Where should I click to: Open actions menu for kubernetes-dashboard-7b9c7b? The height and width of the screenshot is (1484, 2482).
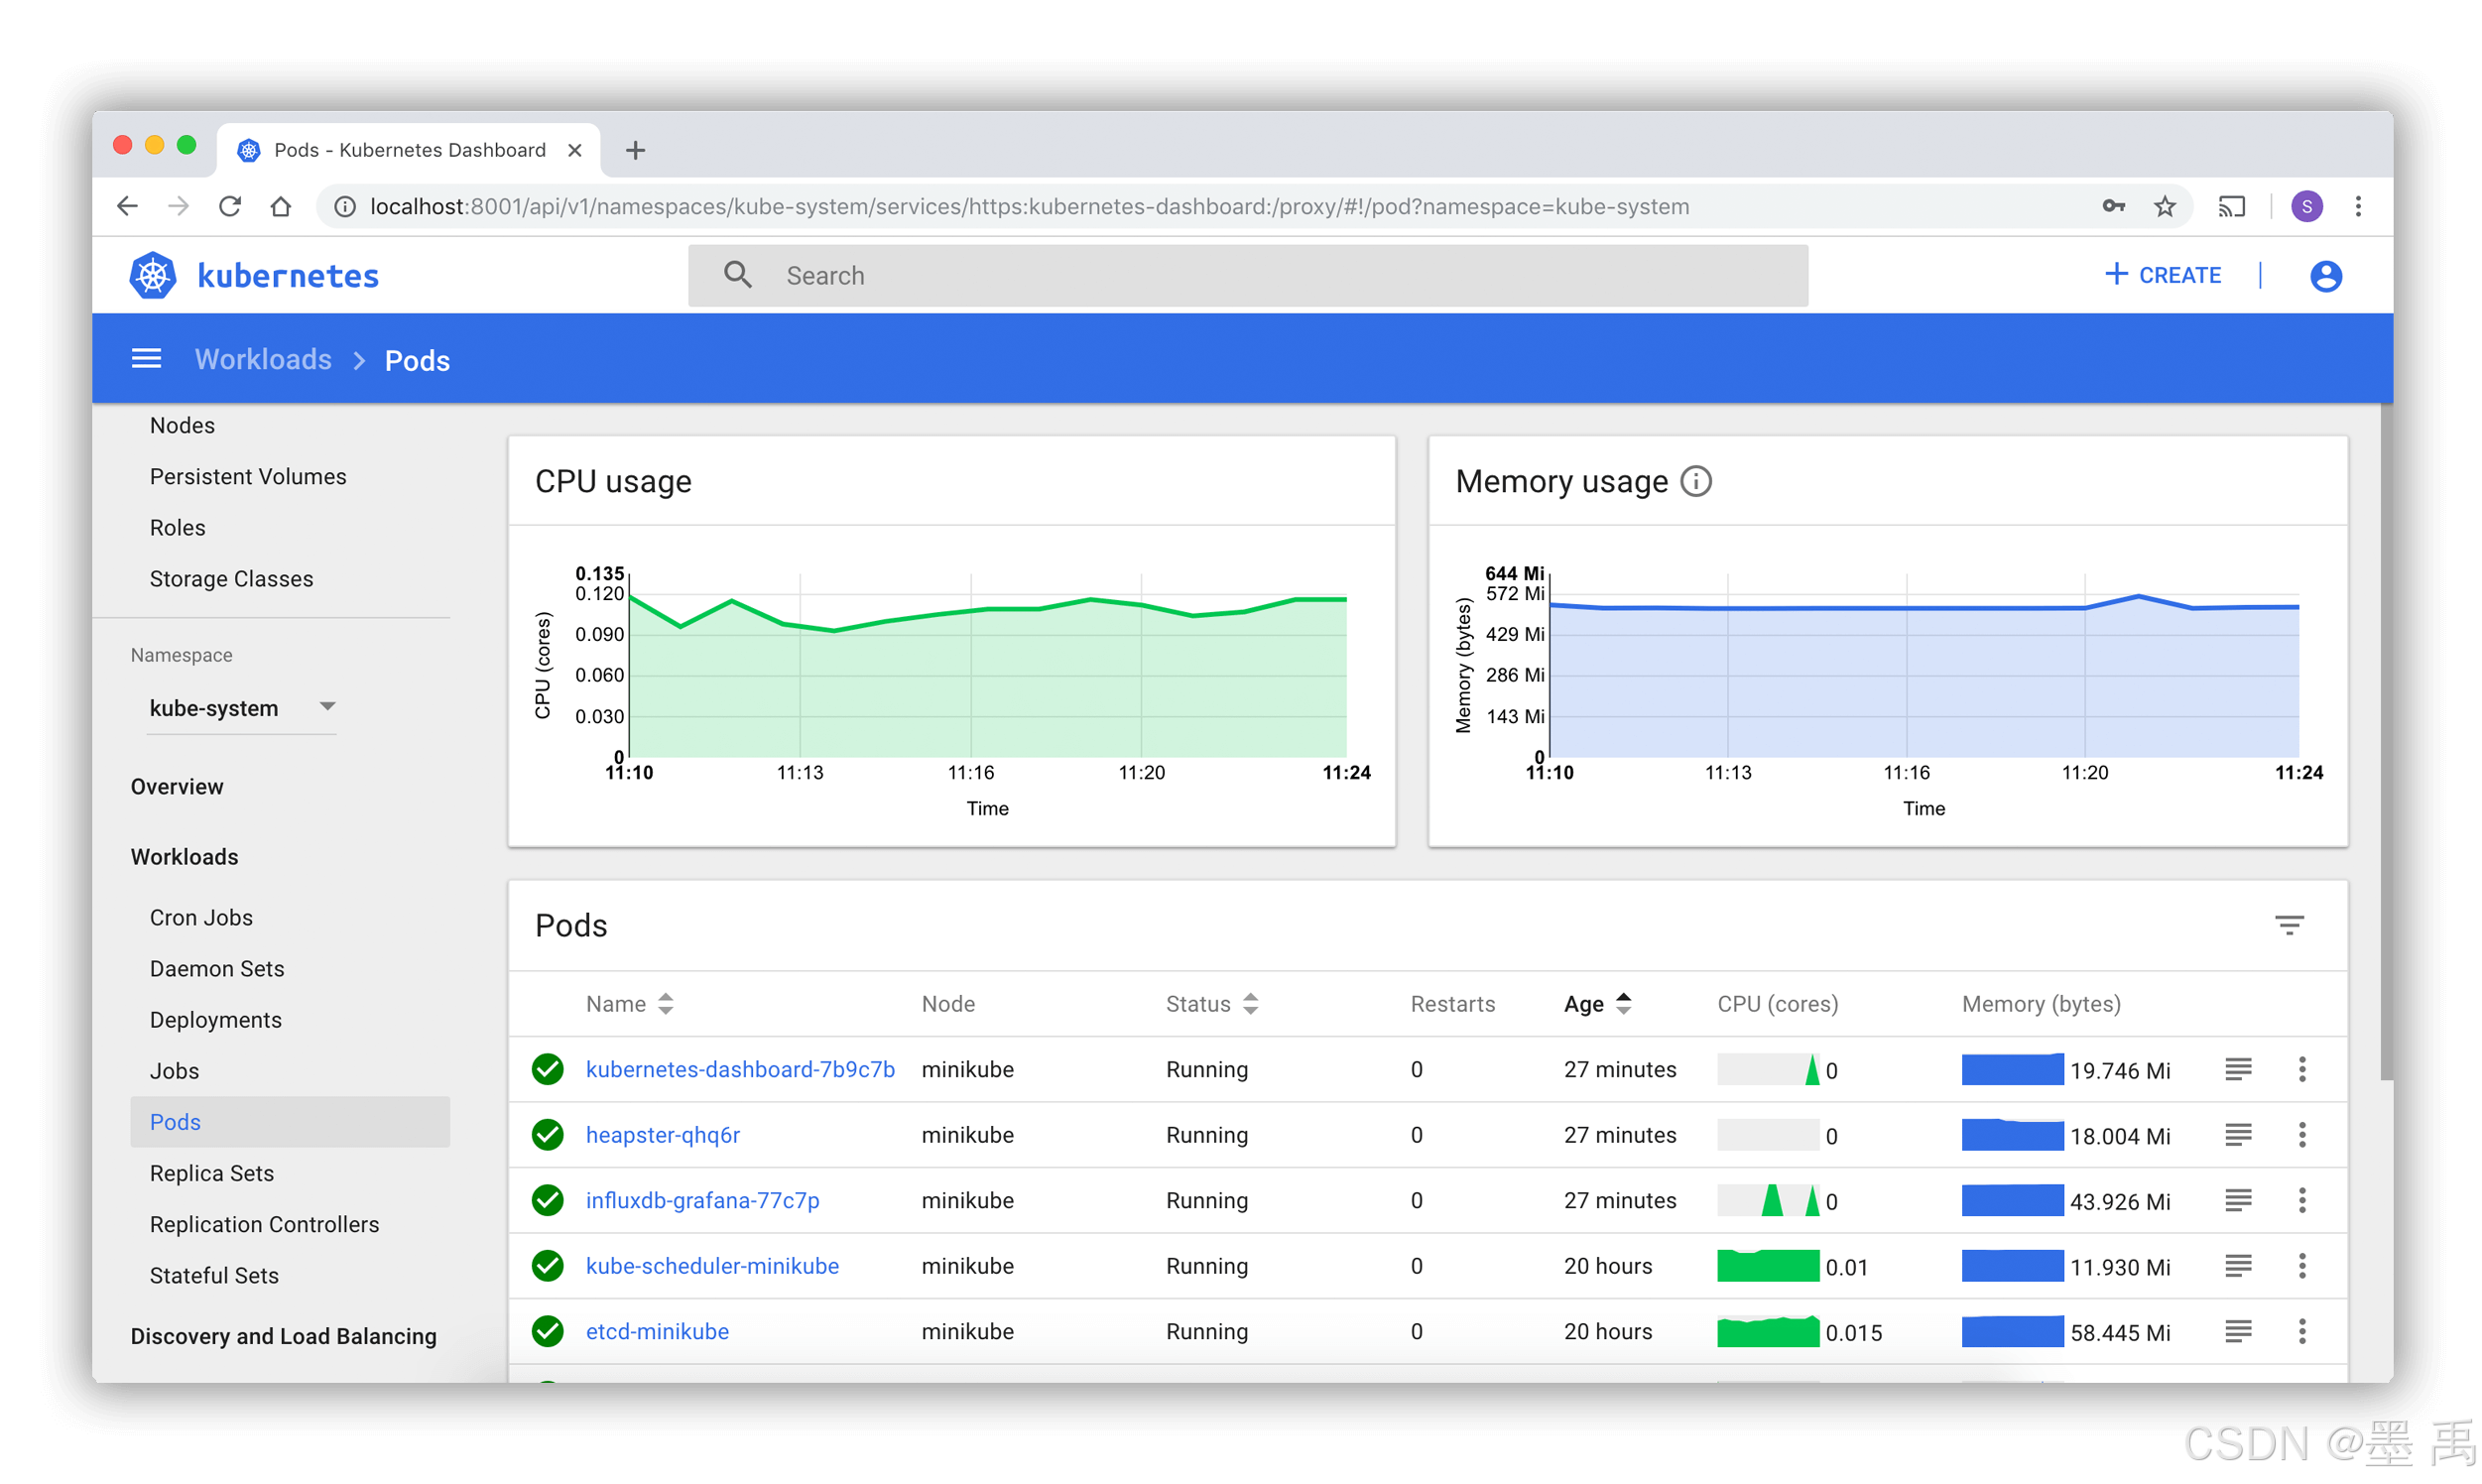coord(2302,1070)
